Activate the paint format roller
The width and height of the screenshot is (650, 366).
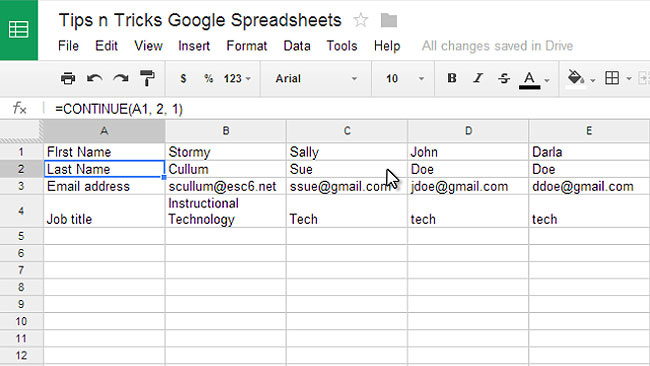point(147,78)
